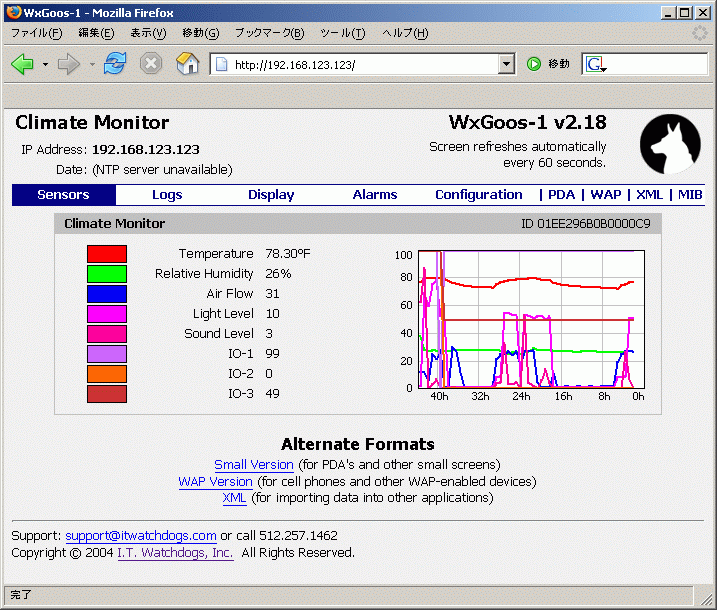Click the IP address 192.168.123.123 text
This screenshot has width=717, height=610.
point(146,150)
